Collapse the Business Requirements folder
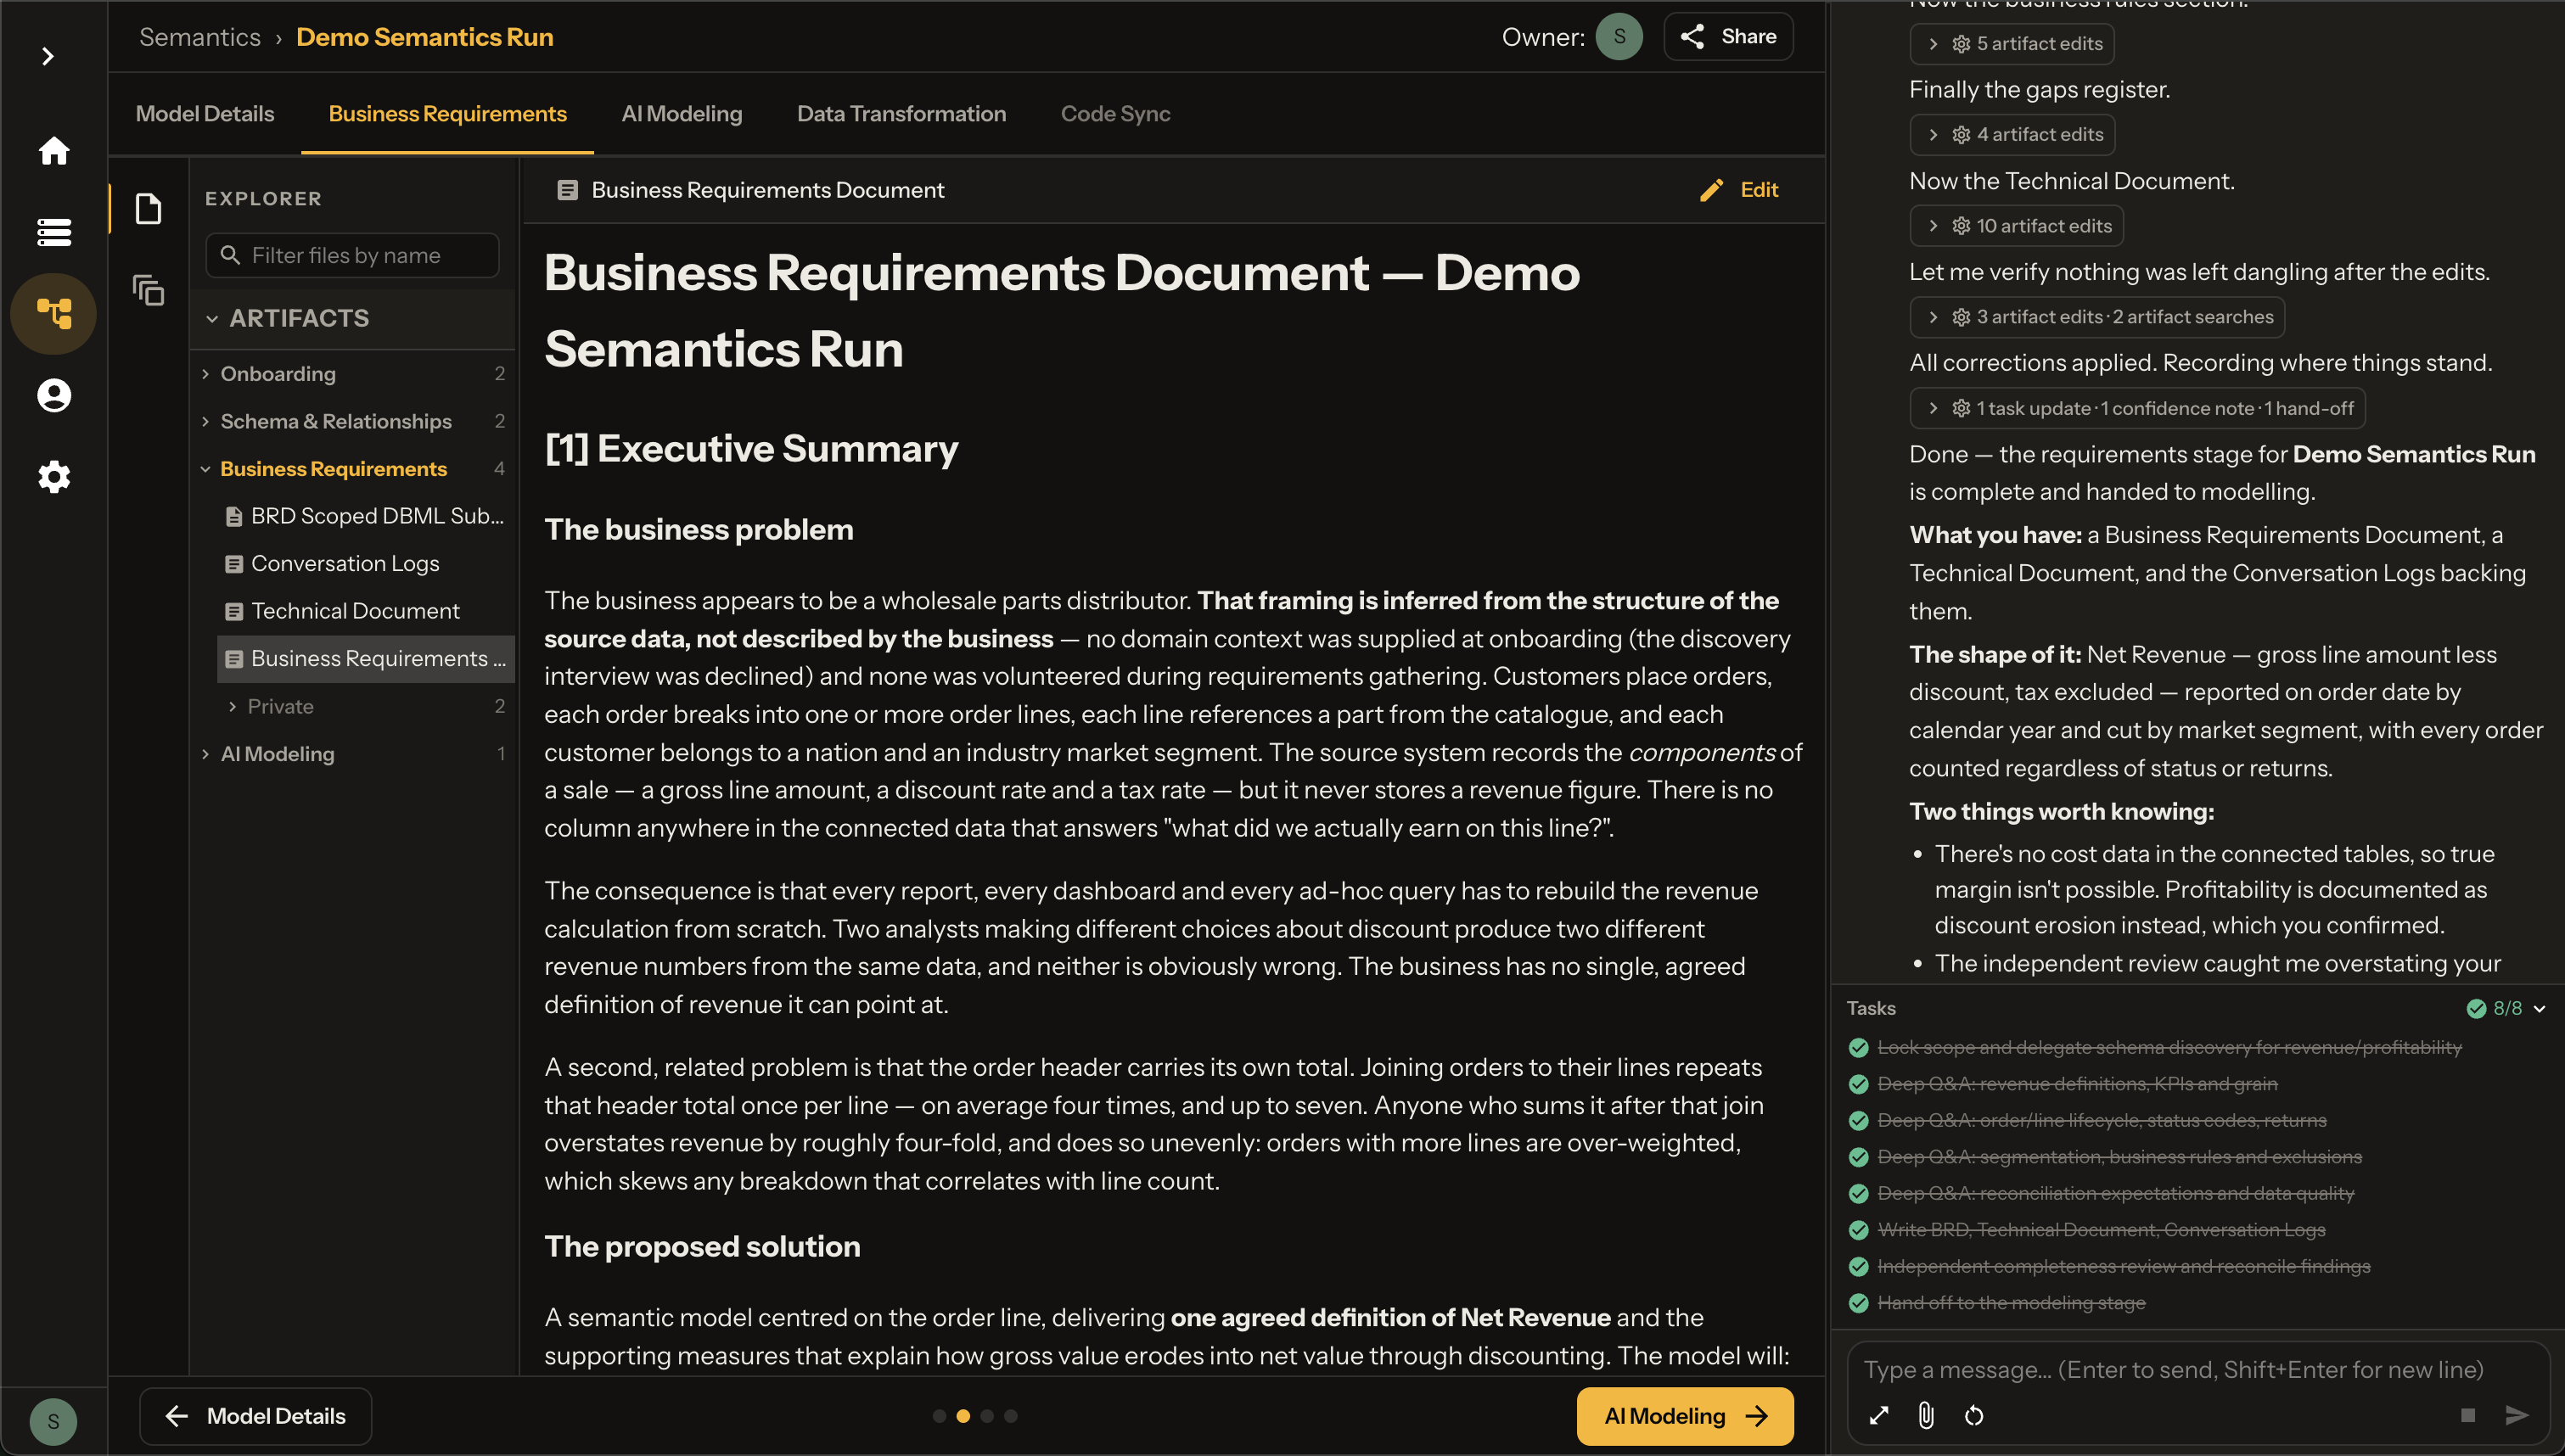 [x=353, y=469]
